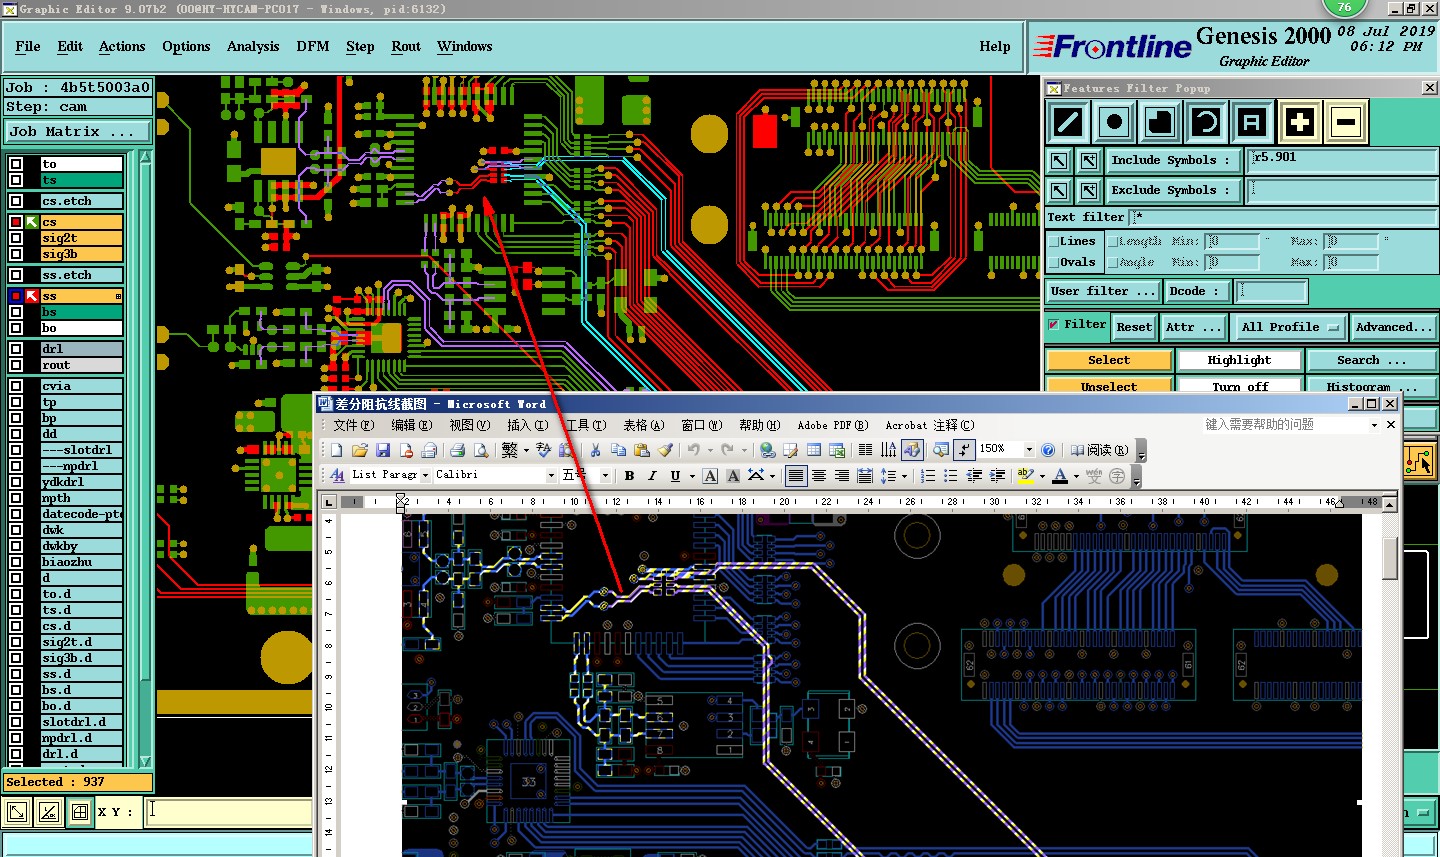The height and width of the screenshot is (857, 1440).
Task: Open the File menu in Genesis
Action: pos(28,47)
